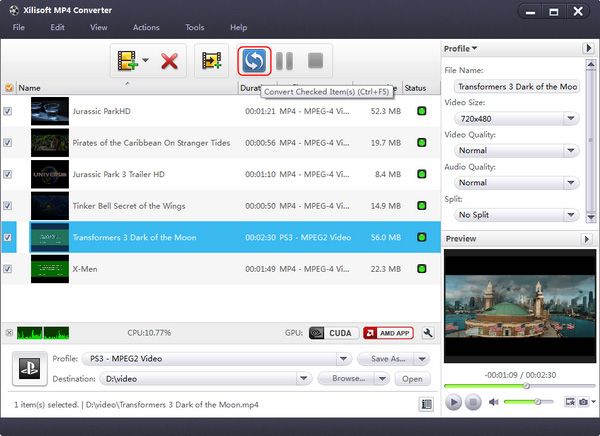
Task: Click status icon of Jurassic Park 3 Trailer row
Action: (x=422, y=174)
